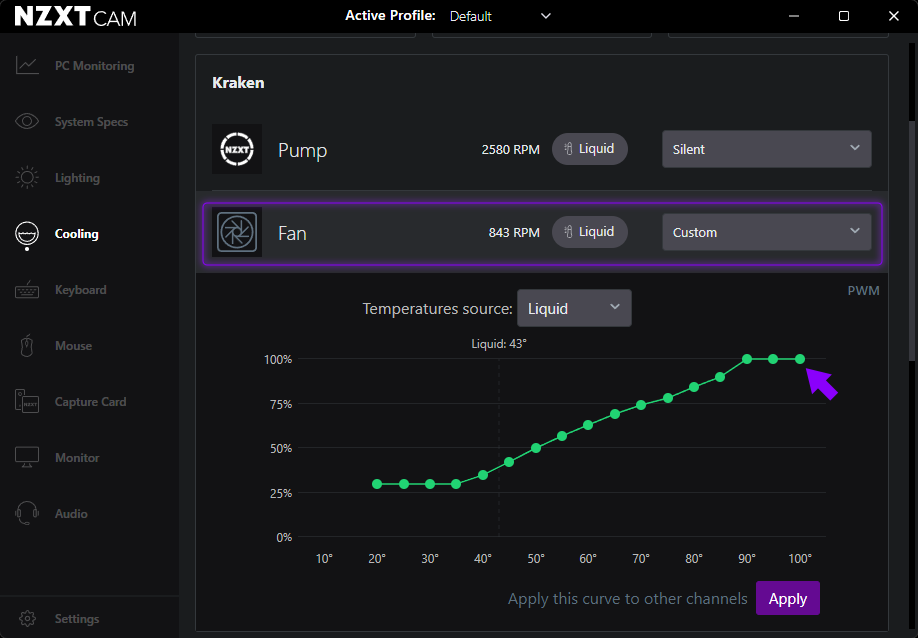Viewport: 918px width, 638px height.
Task: Open System Specs via eye icon
Action: pyautogui.click(x=27, y=122)
